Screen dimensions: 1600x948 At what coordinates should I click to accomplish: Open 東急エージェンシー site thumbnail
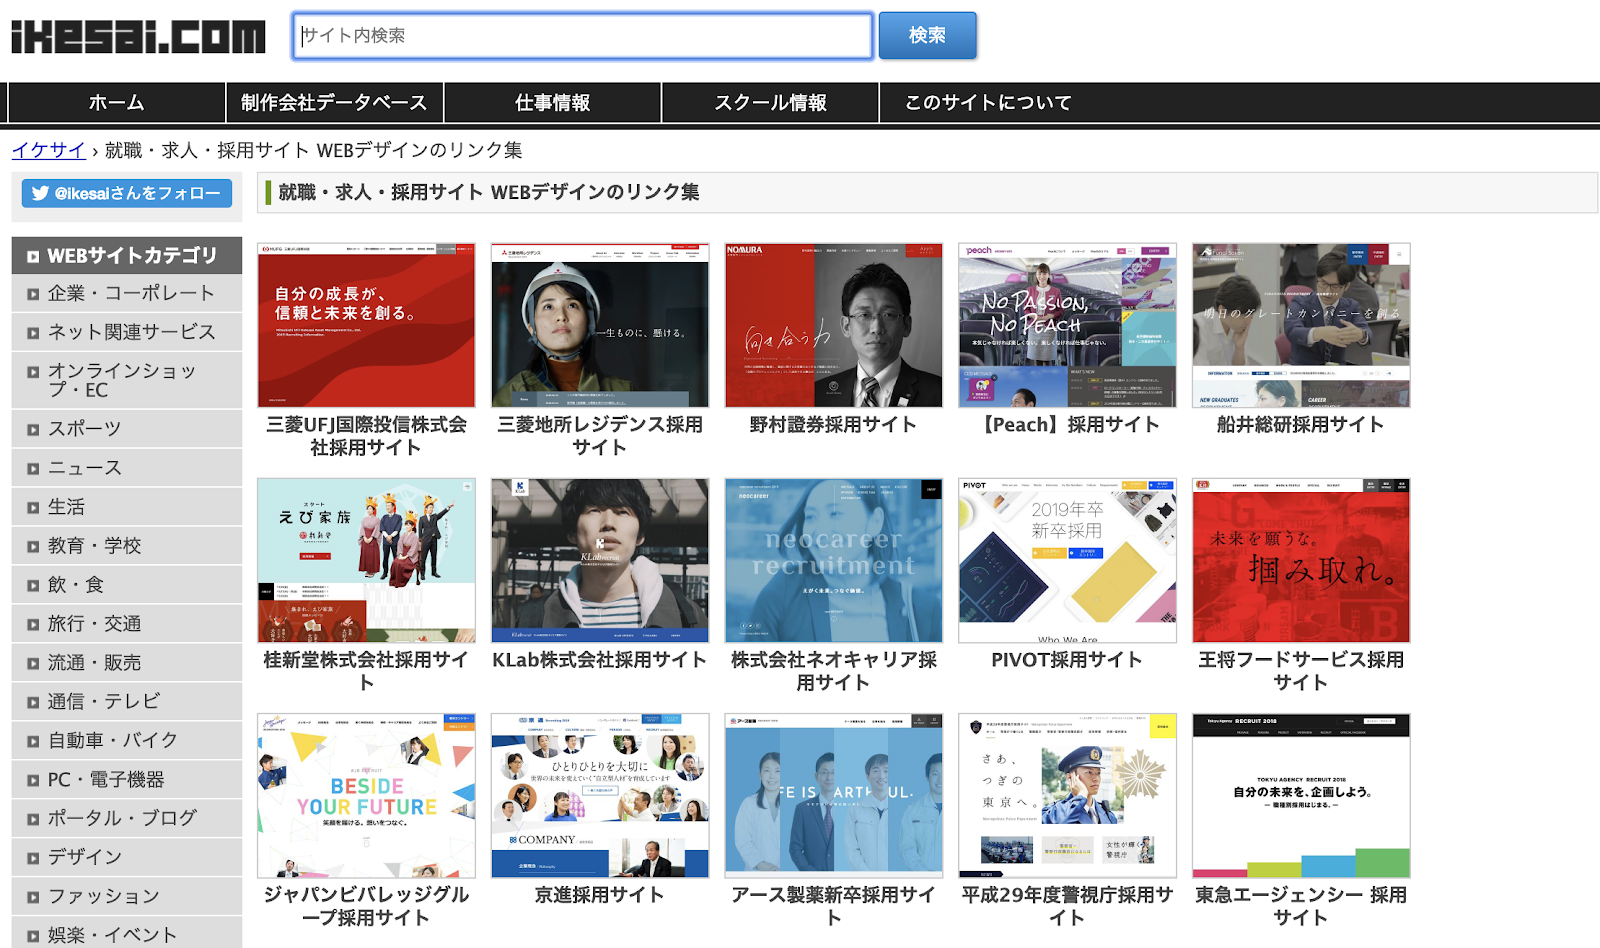[1301, 795]
